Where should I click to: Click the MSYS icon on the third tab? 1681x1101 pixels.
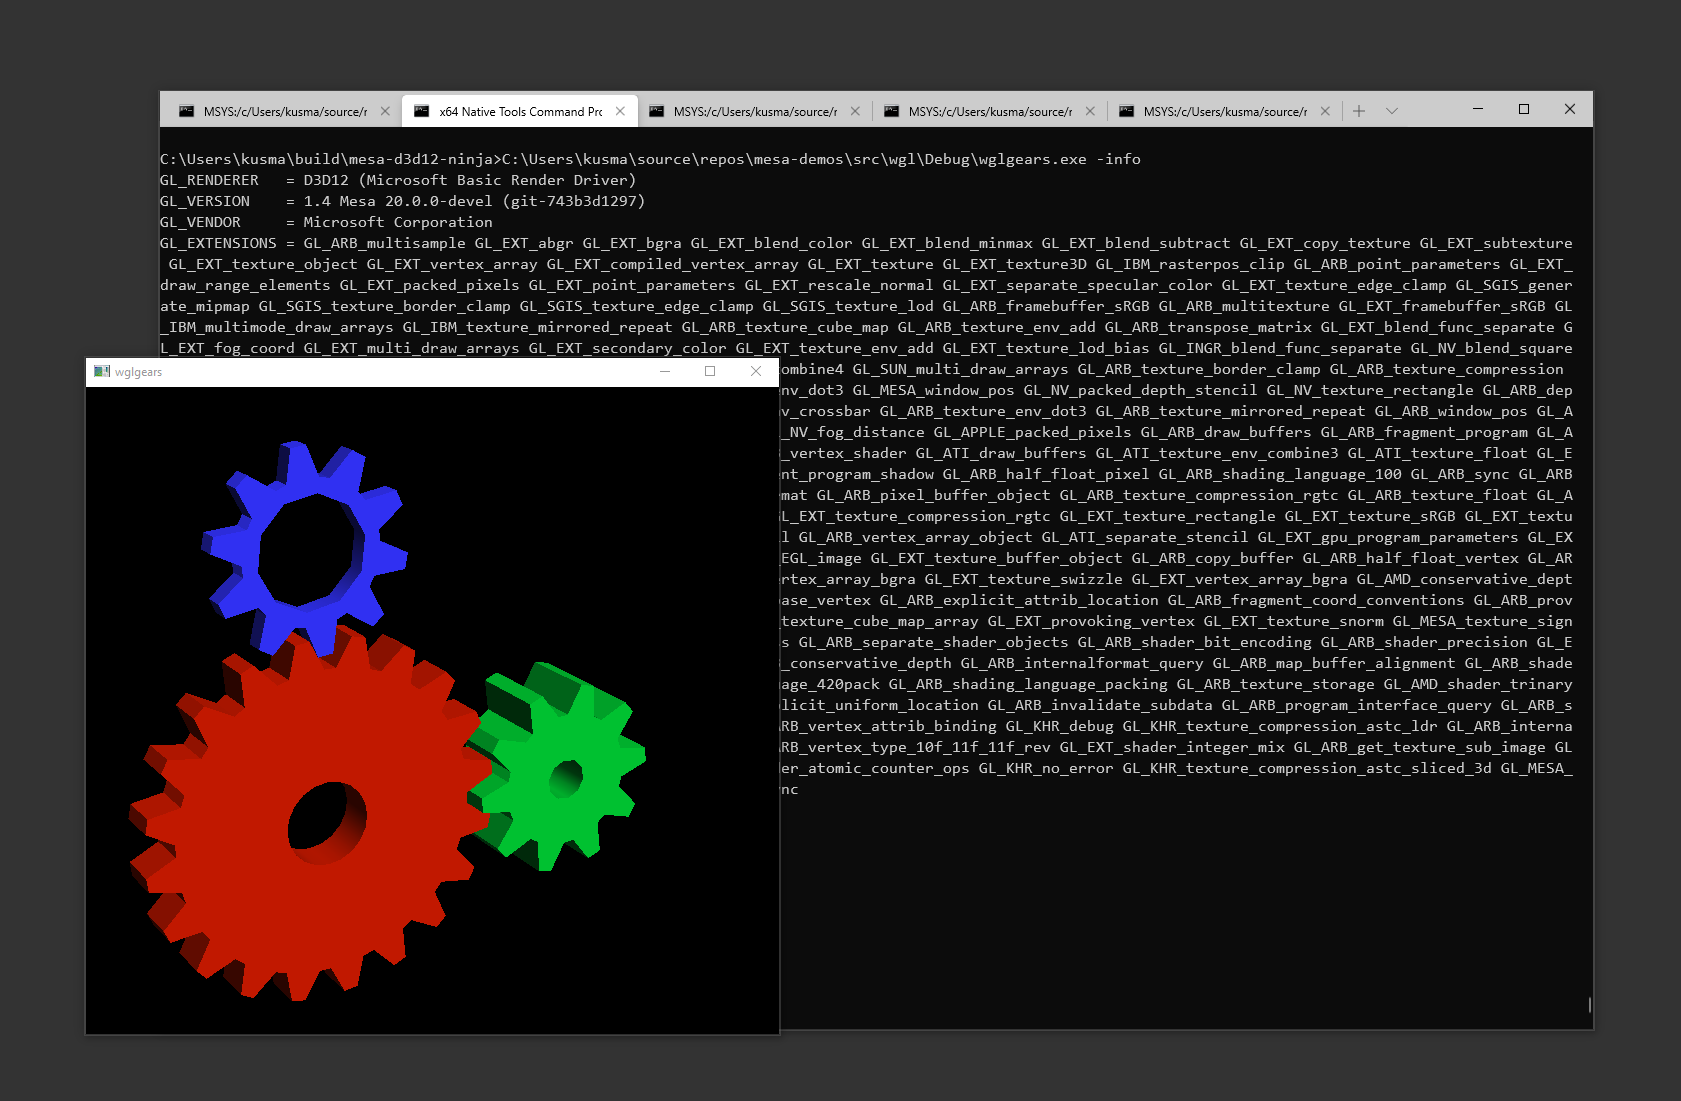pos(659,111)
